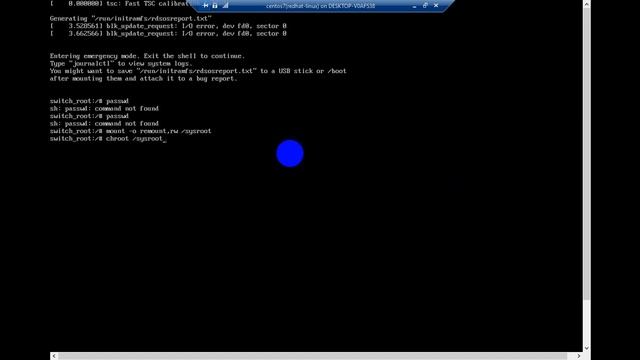Image resolution: width=640 pixels, height=360 pixels.
Task: Click the 3.528561 blk_update_request I/O error line
Action: point(168,26)
